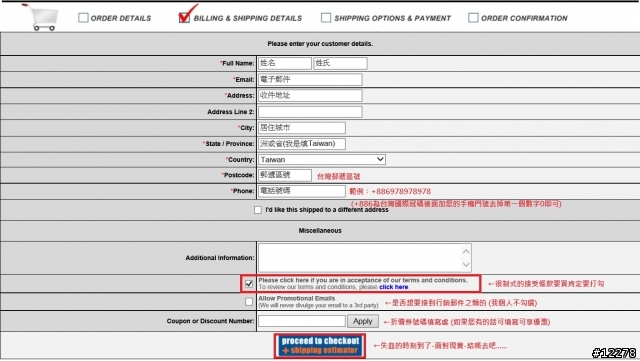Open the 'click here' terms link

tap(393, 287)
